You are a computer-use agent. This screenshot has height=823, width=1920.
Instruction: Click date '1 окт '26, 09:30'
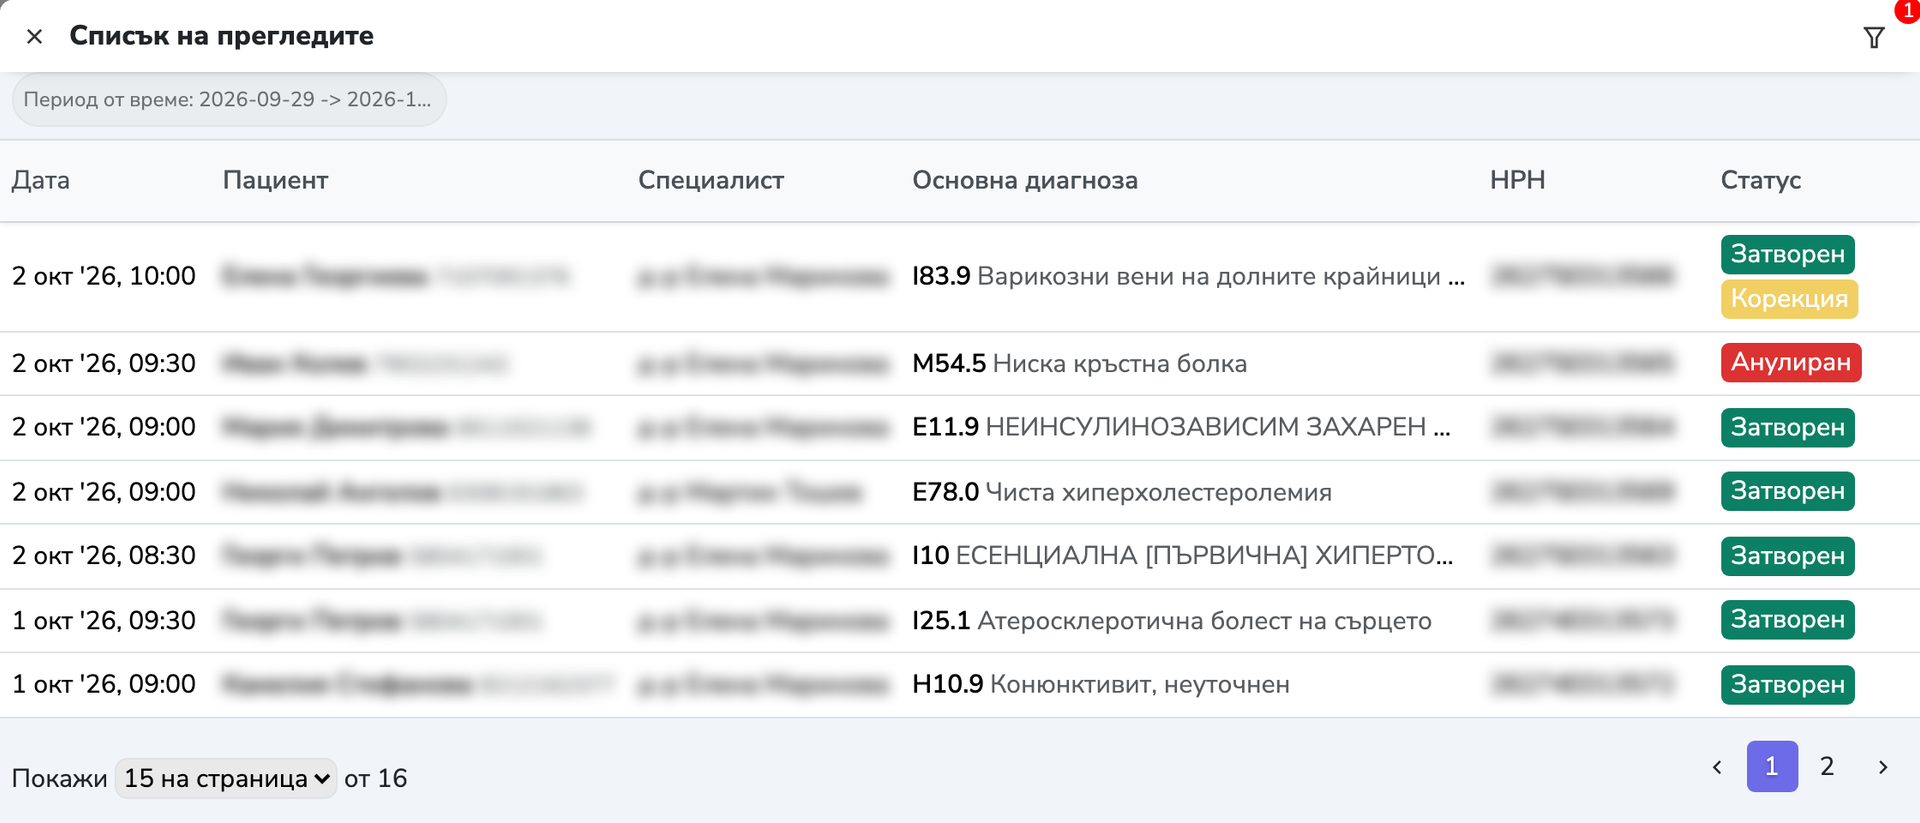pyautogui.click(x=104, y=621)
